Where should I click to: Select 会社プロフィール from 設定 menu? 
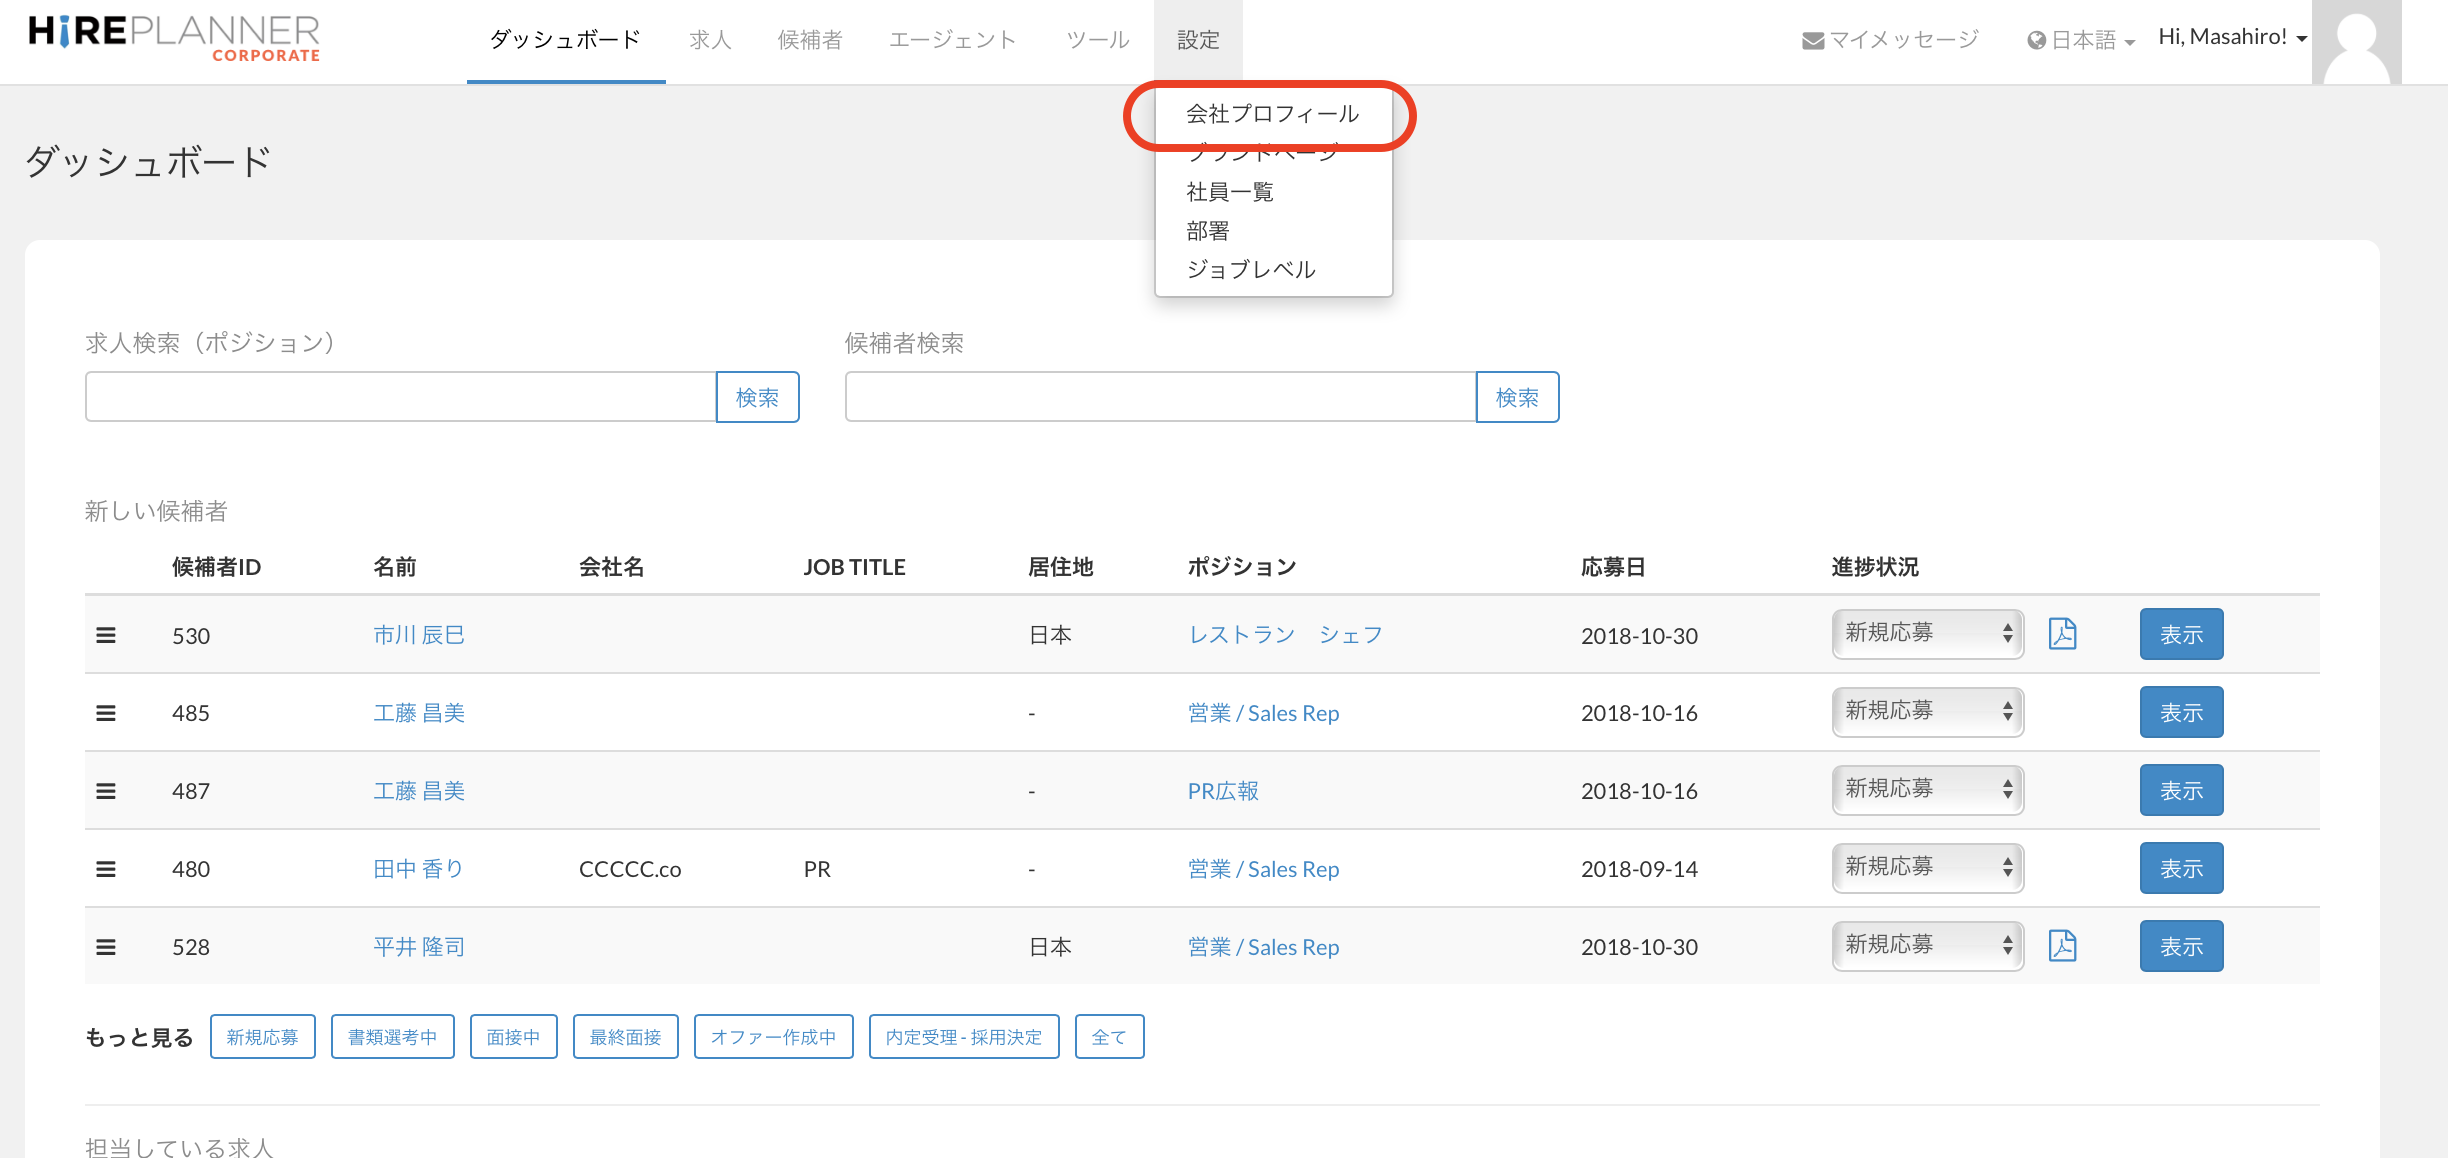(1272, 114)
